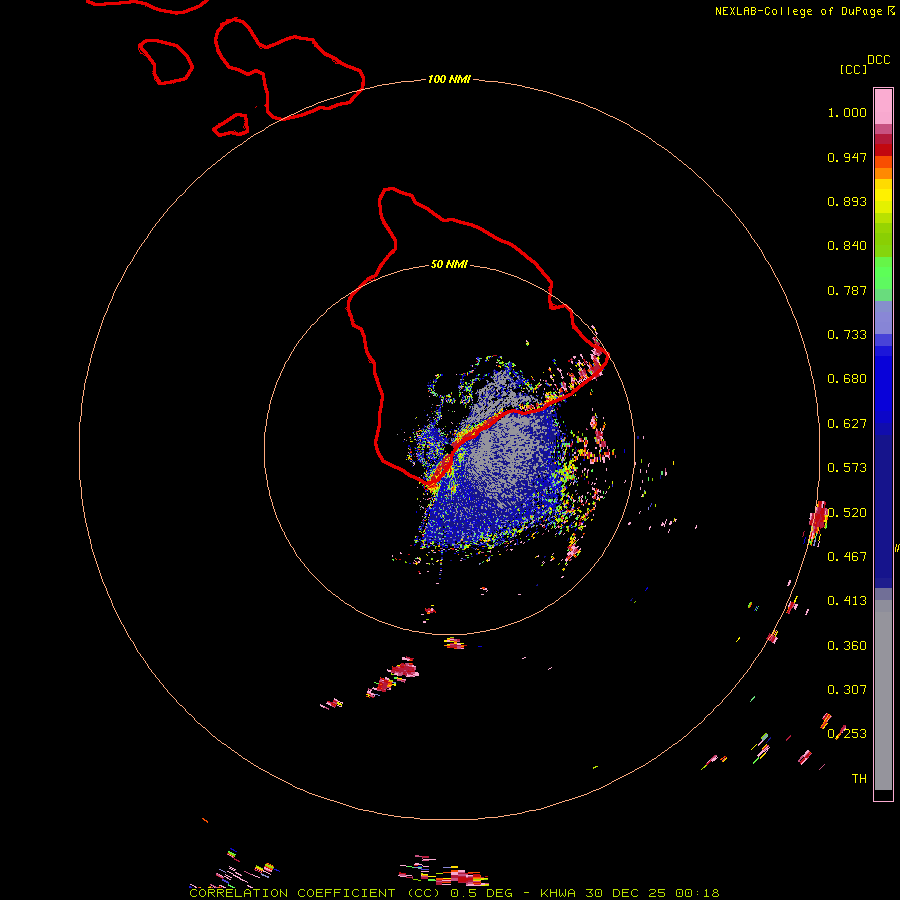Click the 100 NMI range ring label

click(x=449, y=79)
